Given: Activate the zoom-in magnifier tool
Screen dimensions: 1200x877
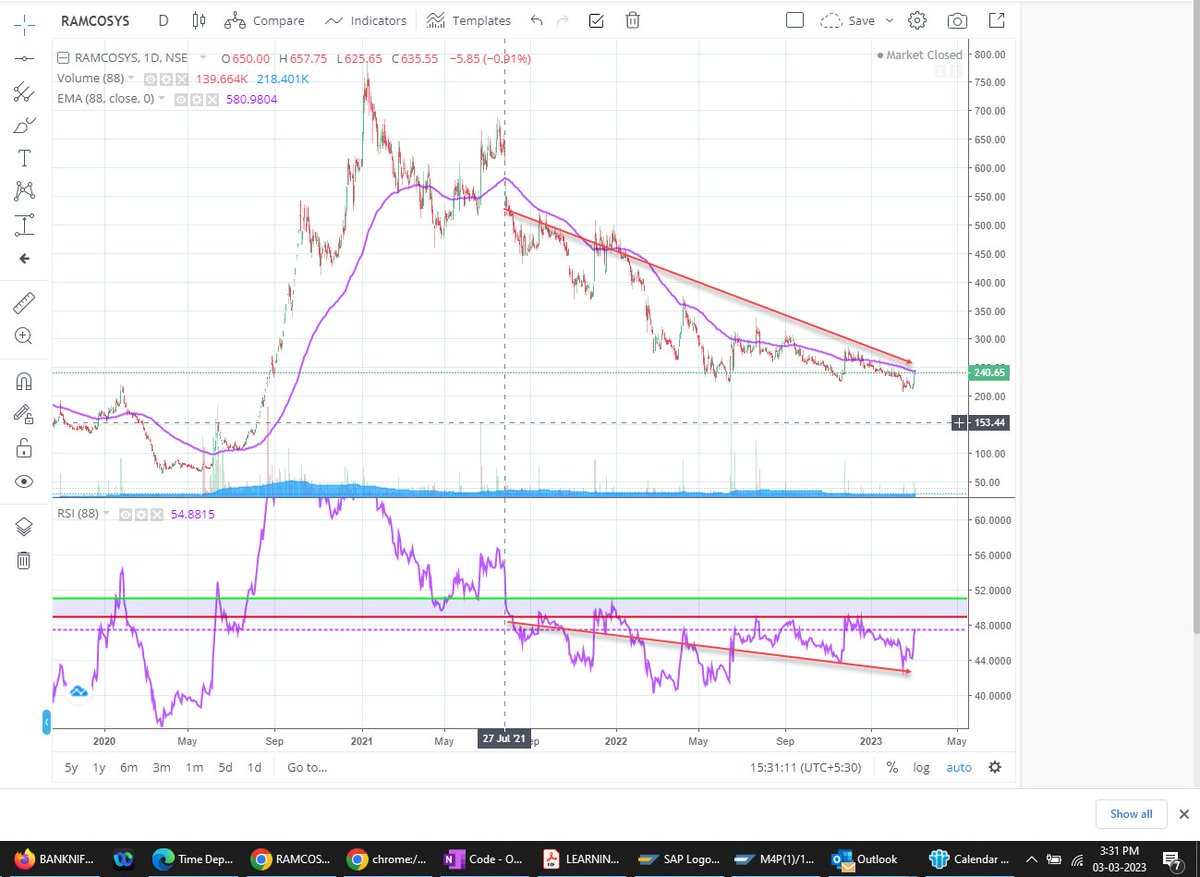Looking at the screenshot, I should pyautogui.click(x=24, y=337).
